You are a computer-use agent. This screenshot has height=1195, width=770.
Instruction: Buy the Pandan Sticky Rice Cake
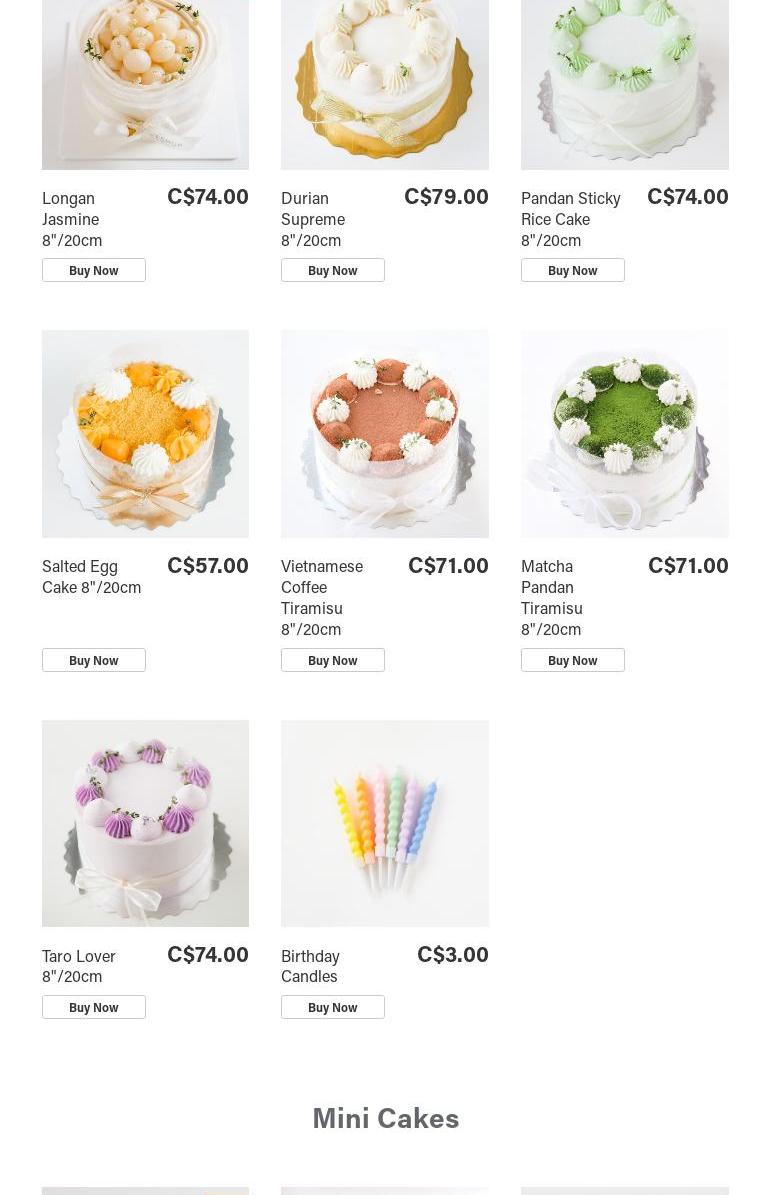tap(573, 271)
